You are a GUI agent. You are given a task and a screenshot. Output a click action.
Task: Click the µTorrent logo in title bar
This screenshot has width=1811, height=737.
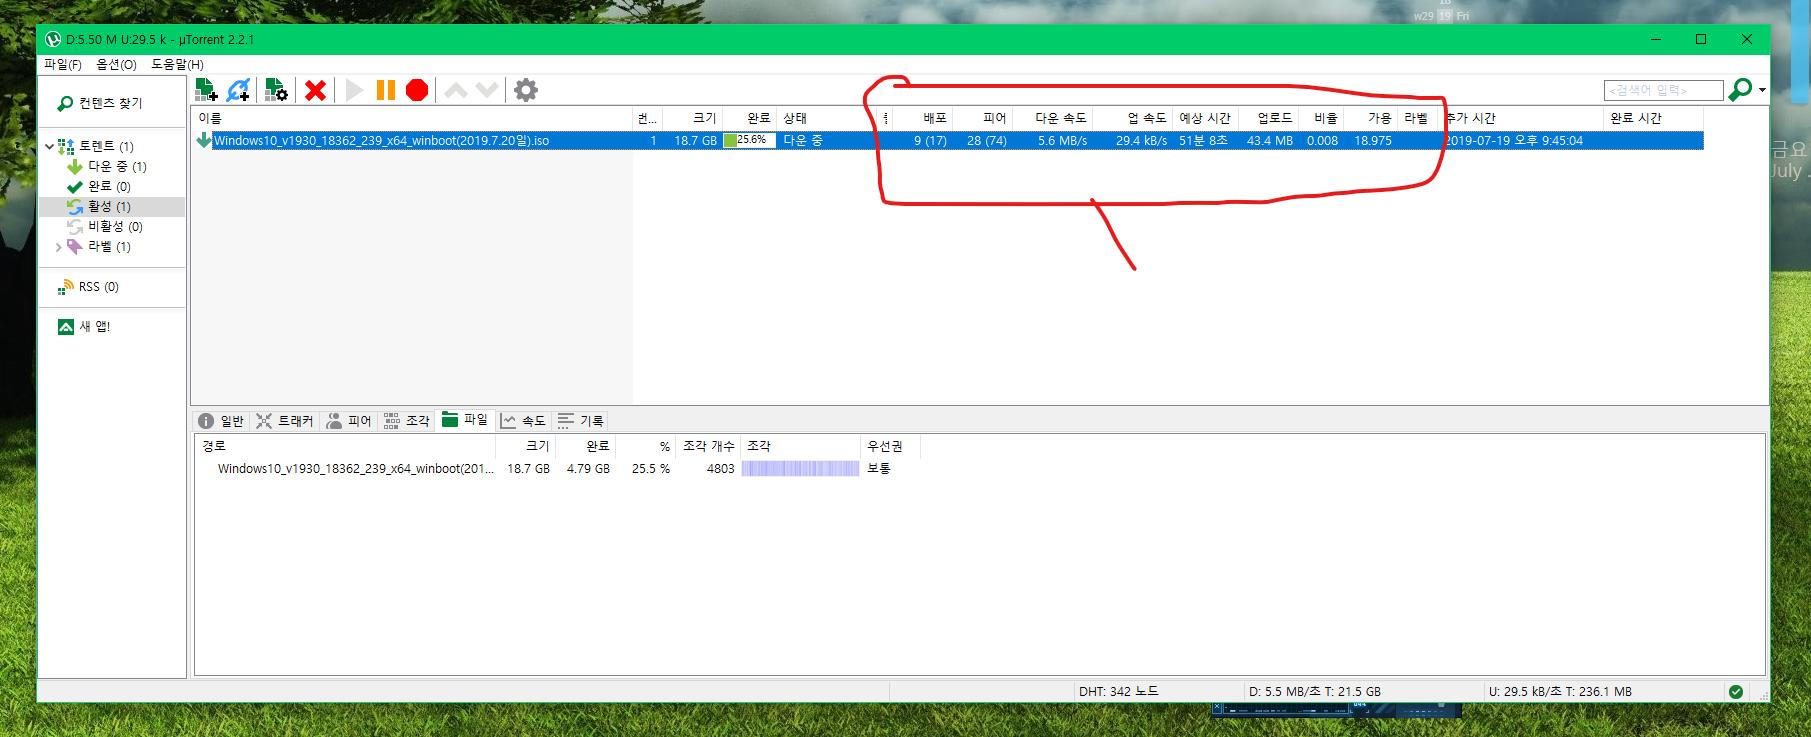point(53,39)
